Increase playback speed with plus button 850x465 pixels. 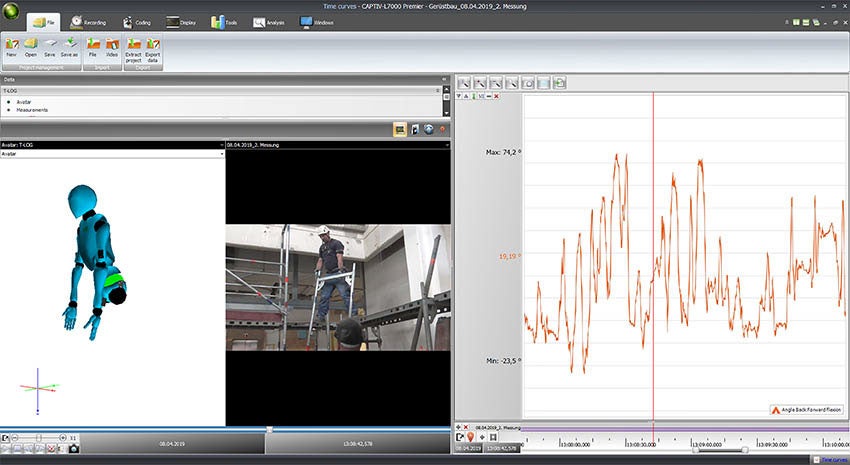[x=63, y=437]
